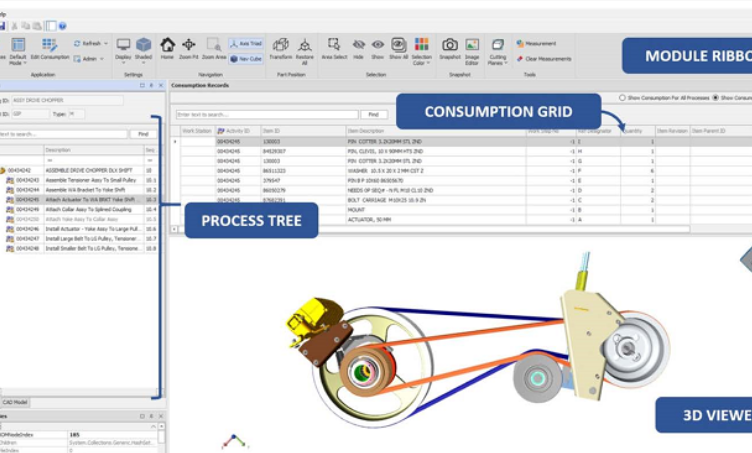Click the activity icon beside 00434248
Screen dimensions: 752x453
pos(10,249)
